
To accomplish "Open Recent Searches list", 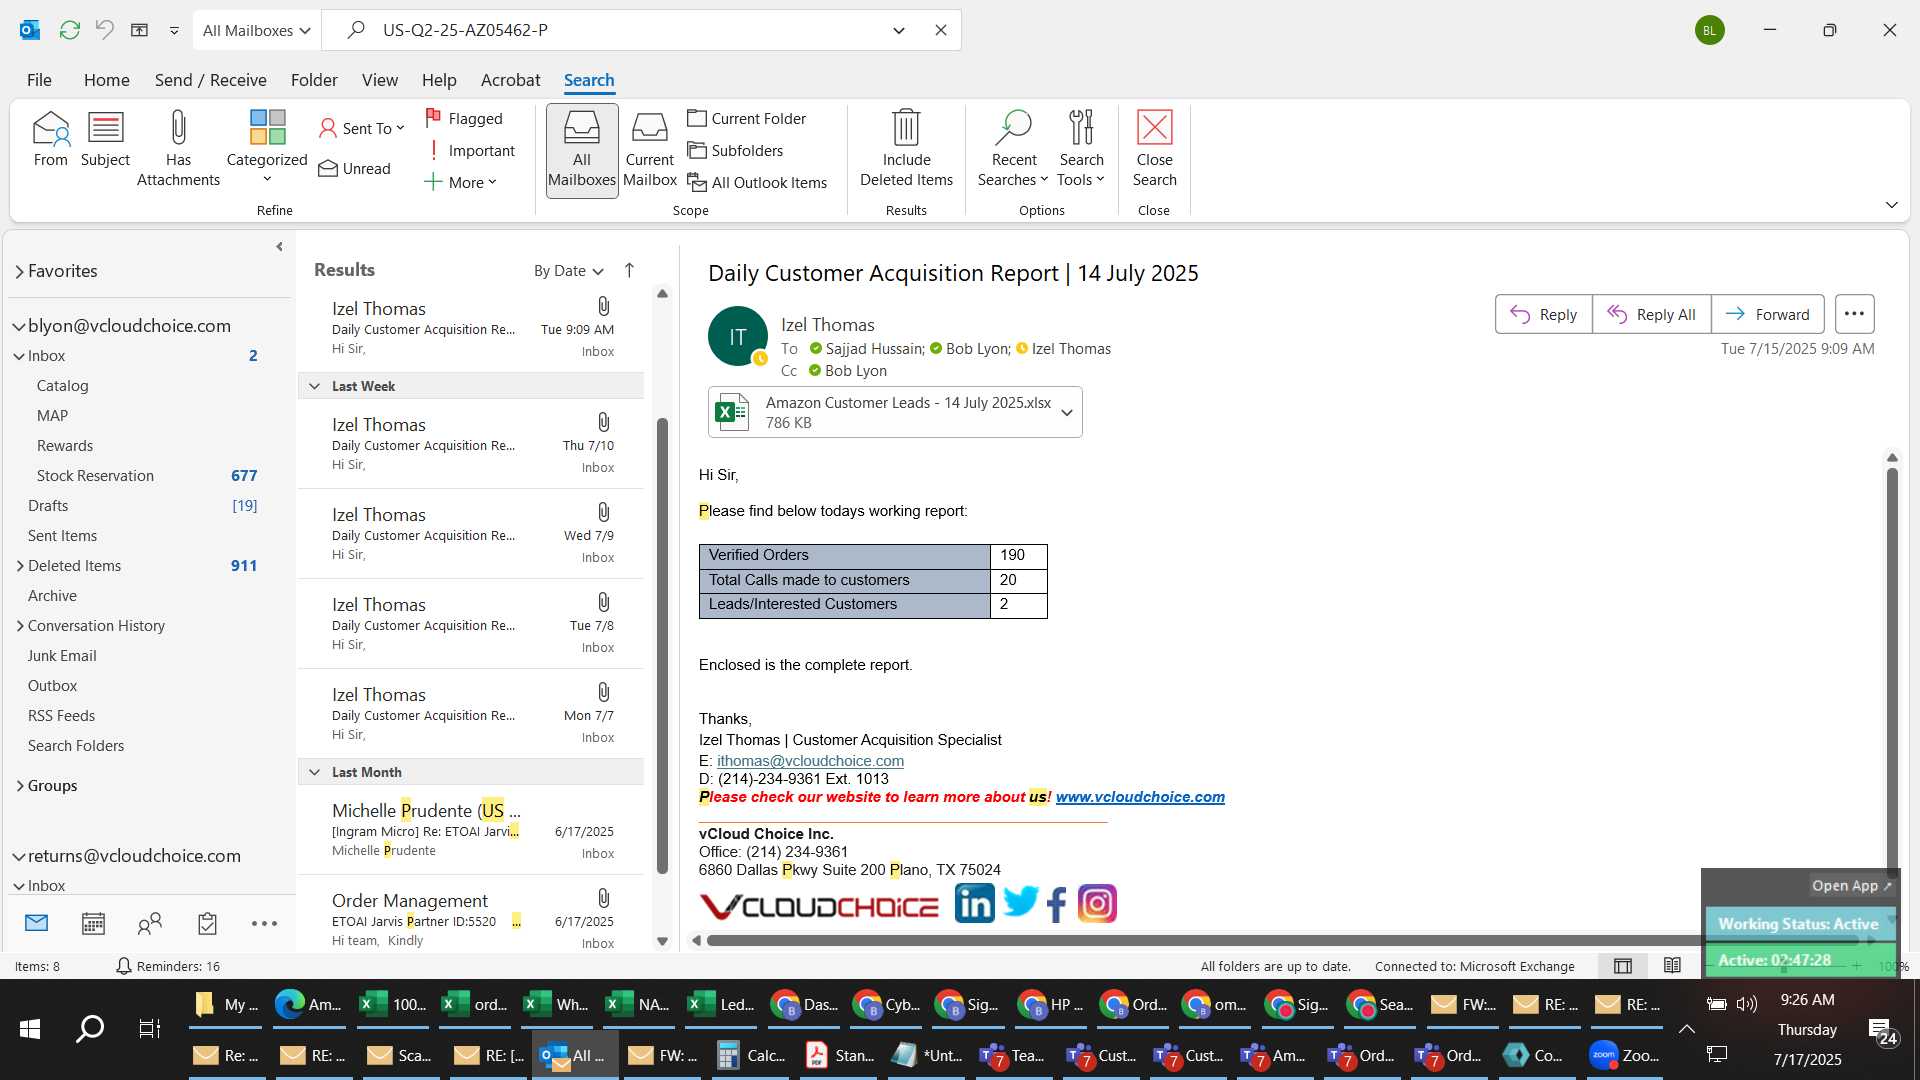I will coord(1013,148).
